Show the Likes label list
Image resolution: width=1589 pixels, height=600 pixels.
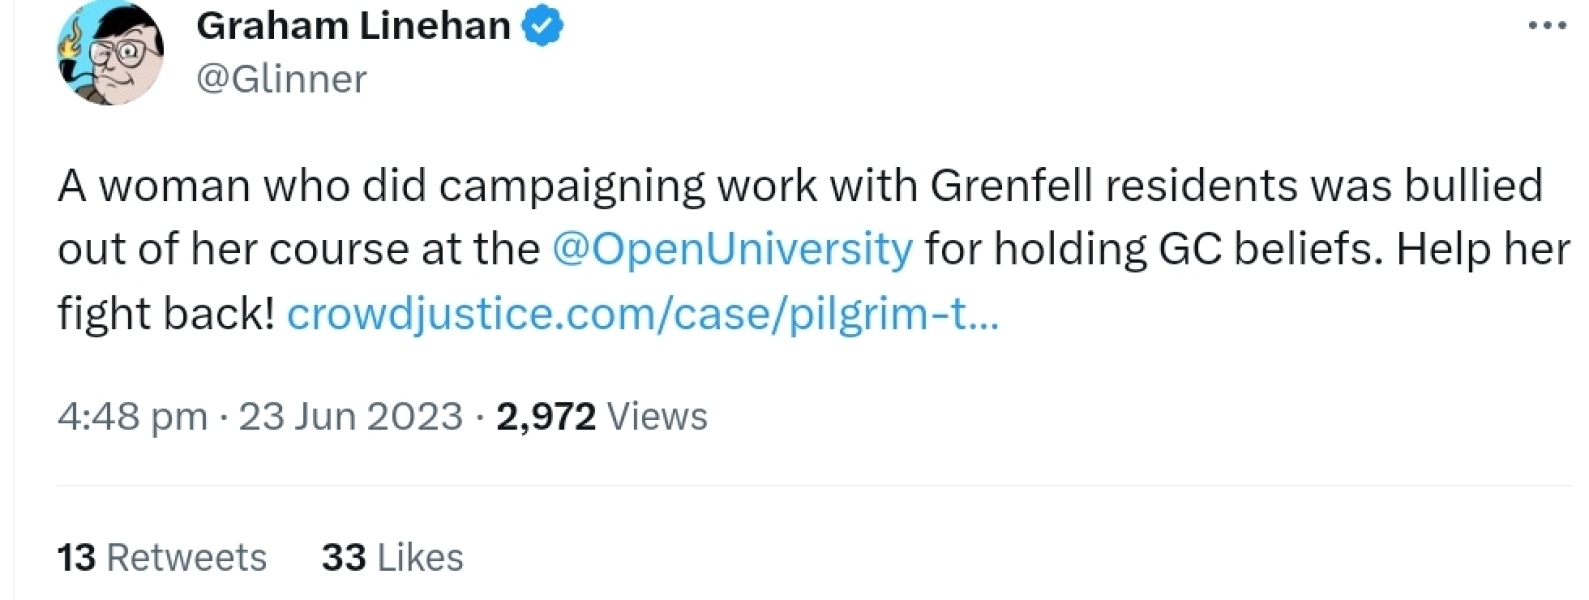(420, 557)
